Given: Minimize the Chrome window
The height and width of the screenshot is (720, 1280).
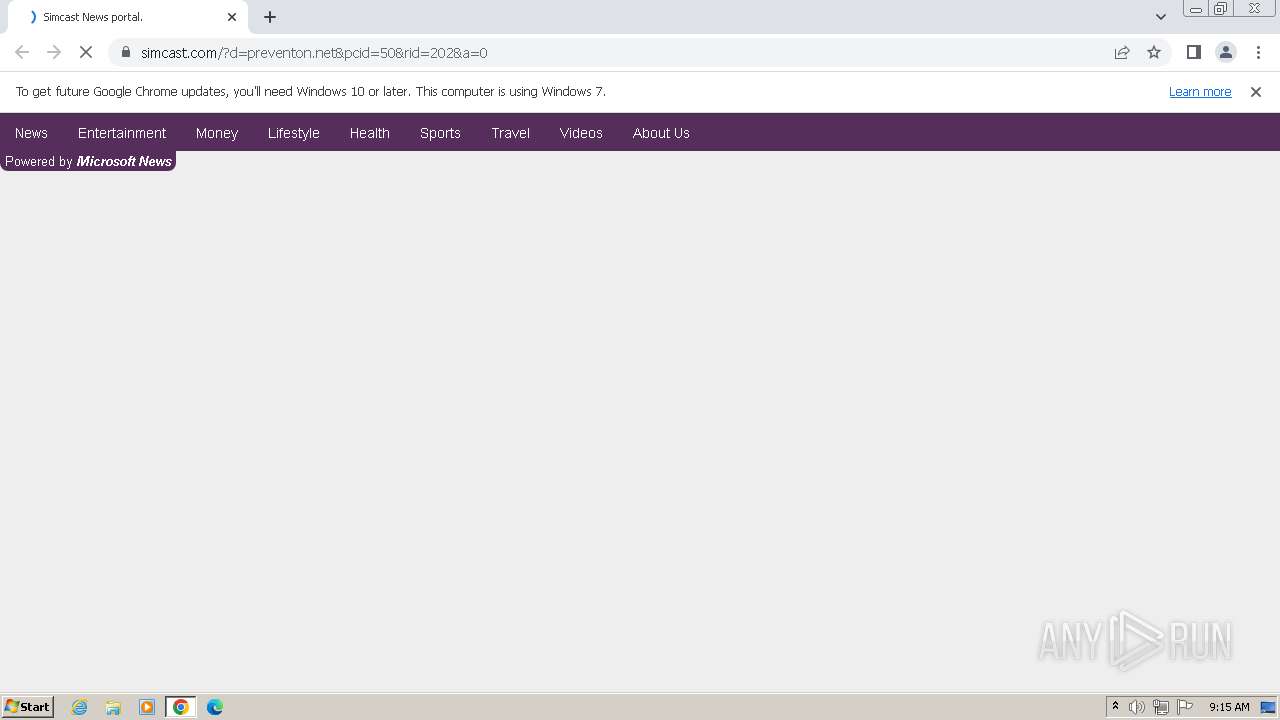Looking at the screenshot, I should (1196, 9).
